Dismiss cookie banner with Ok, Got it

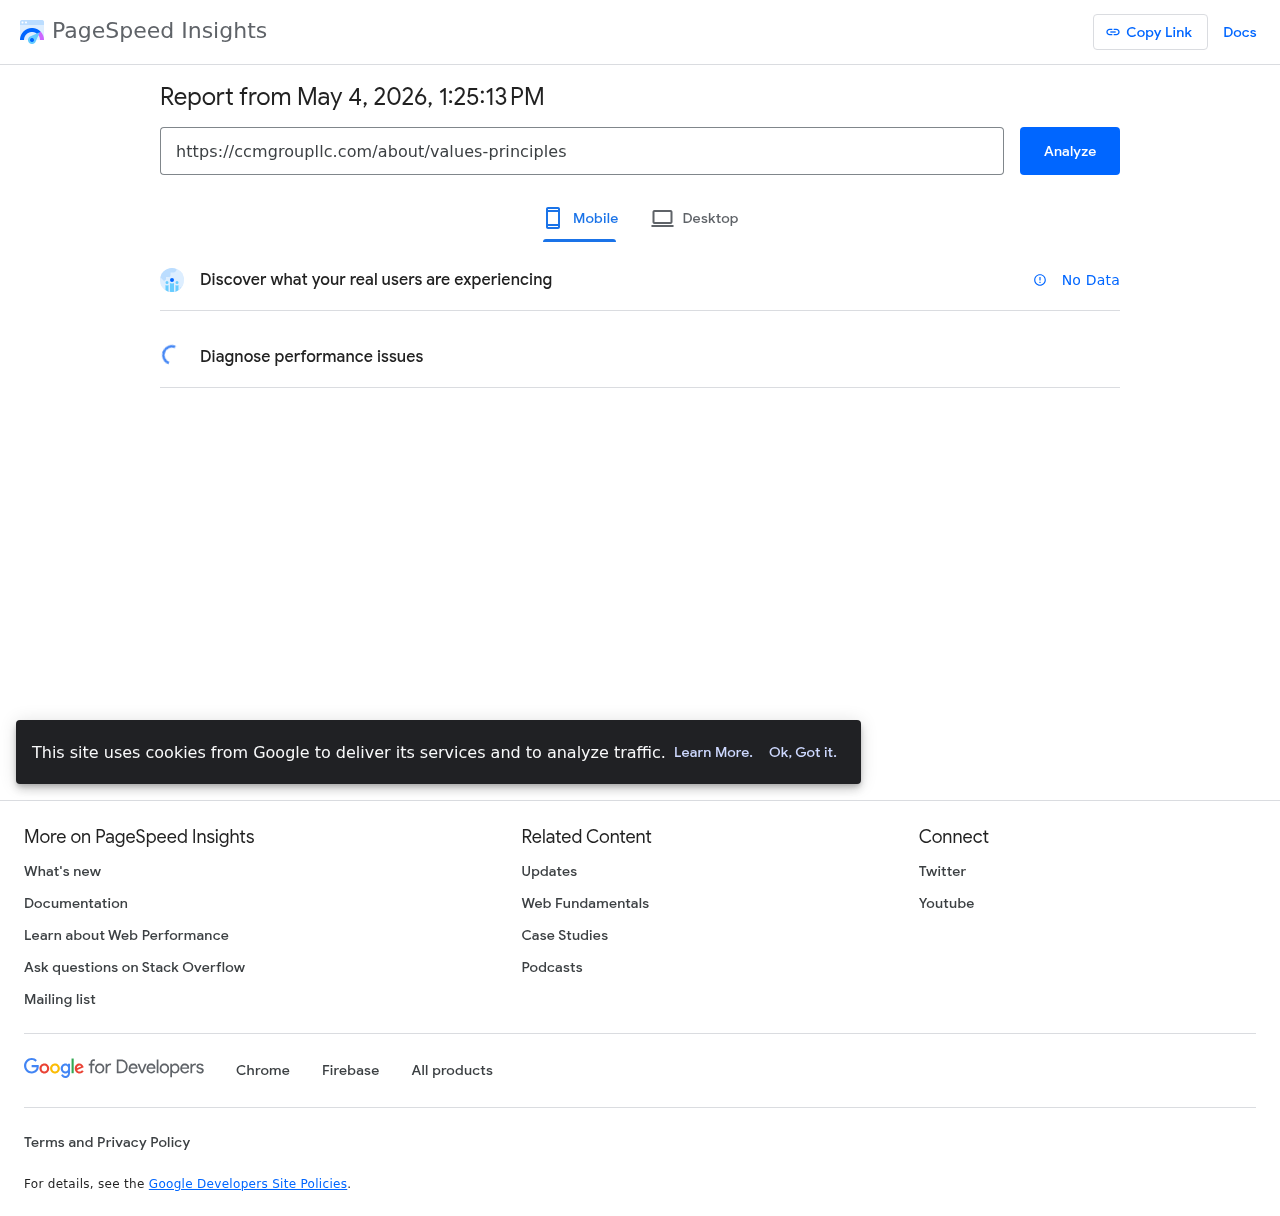(x=803, y=752)
